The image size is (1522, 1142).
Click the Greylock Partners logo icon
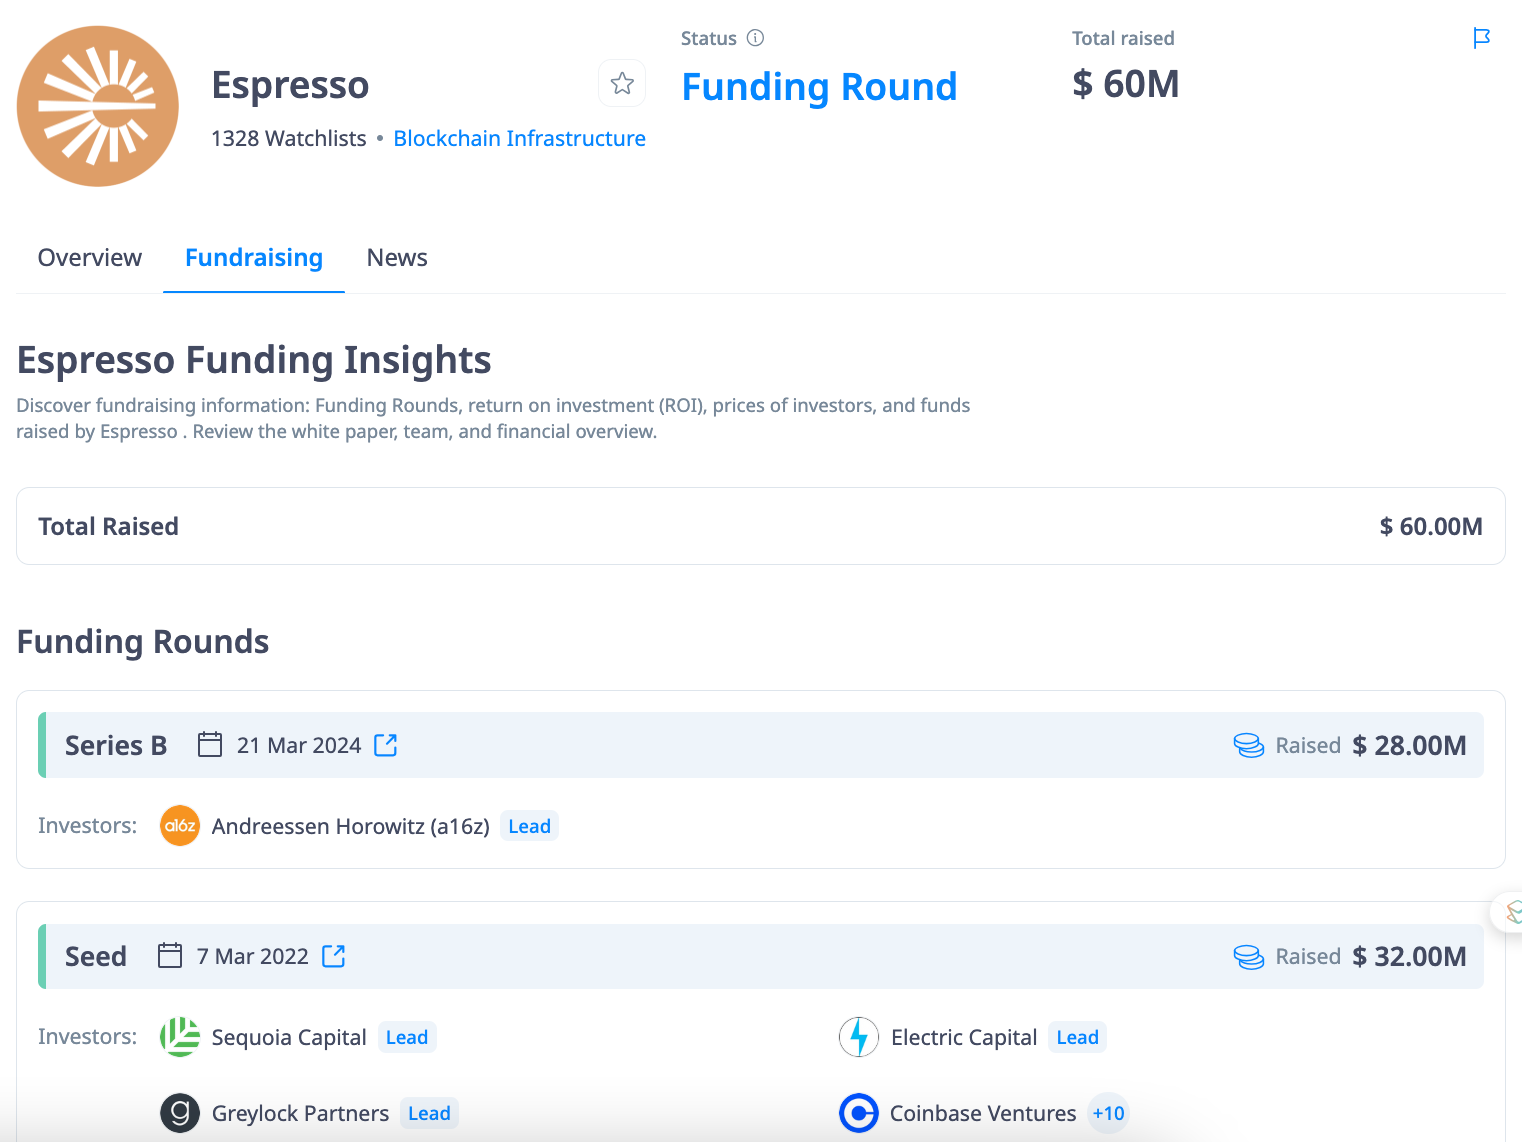click(180, 1113)
